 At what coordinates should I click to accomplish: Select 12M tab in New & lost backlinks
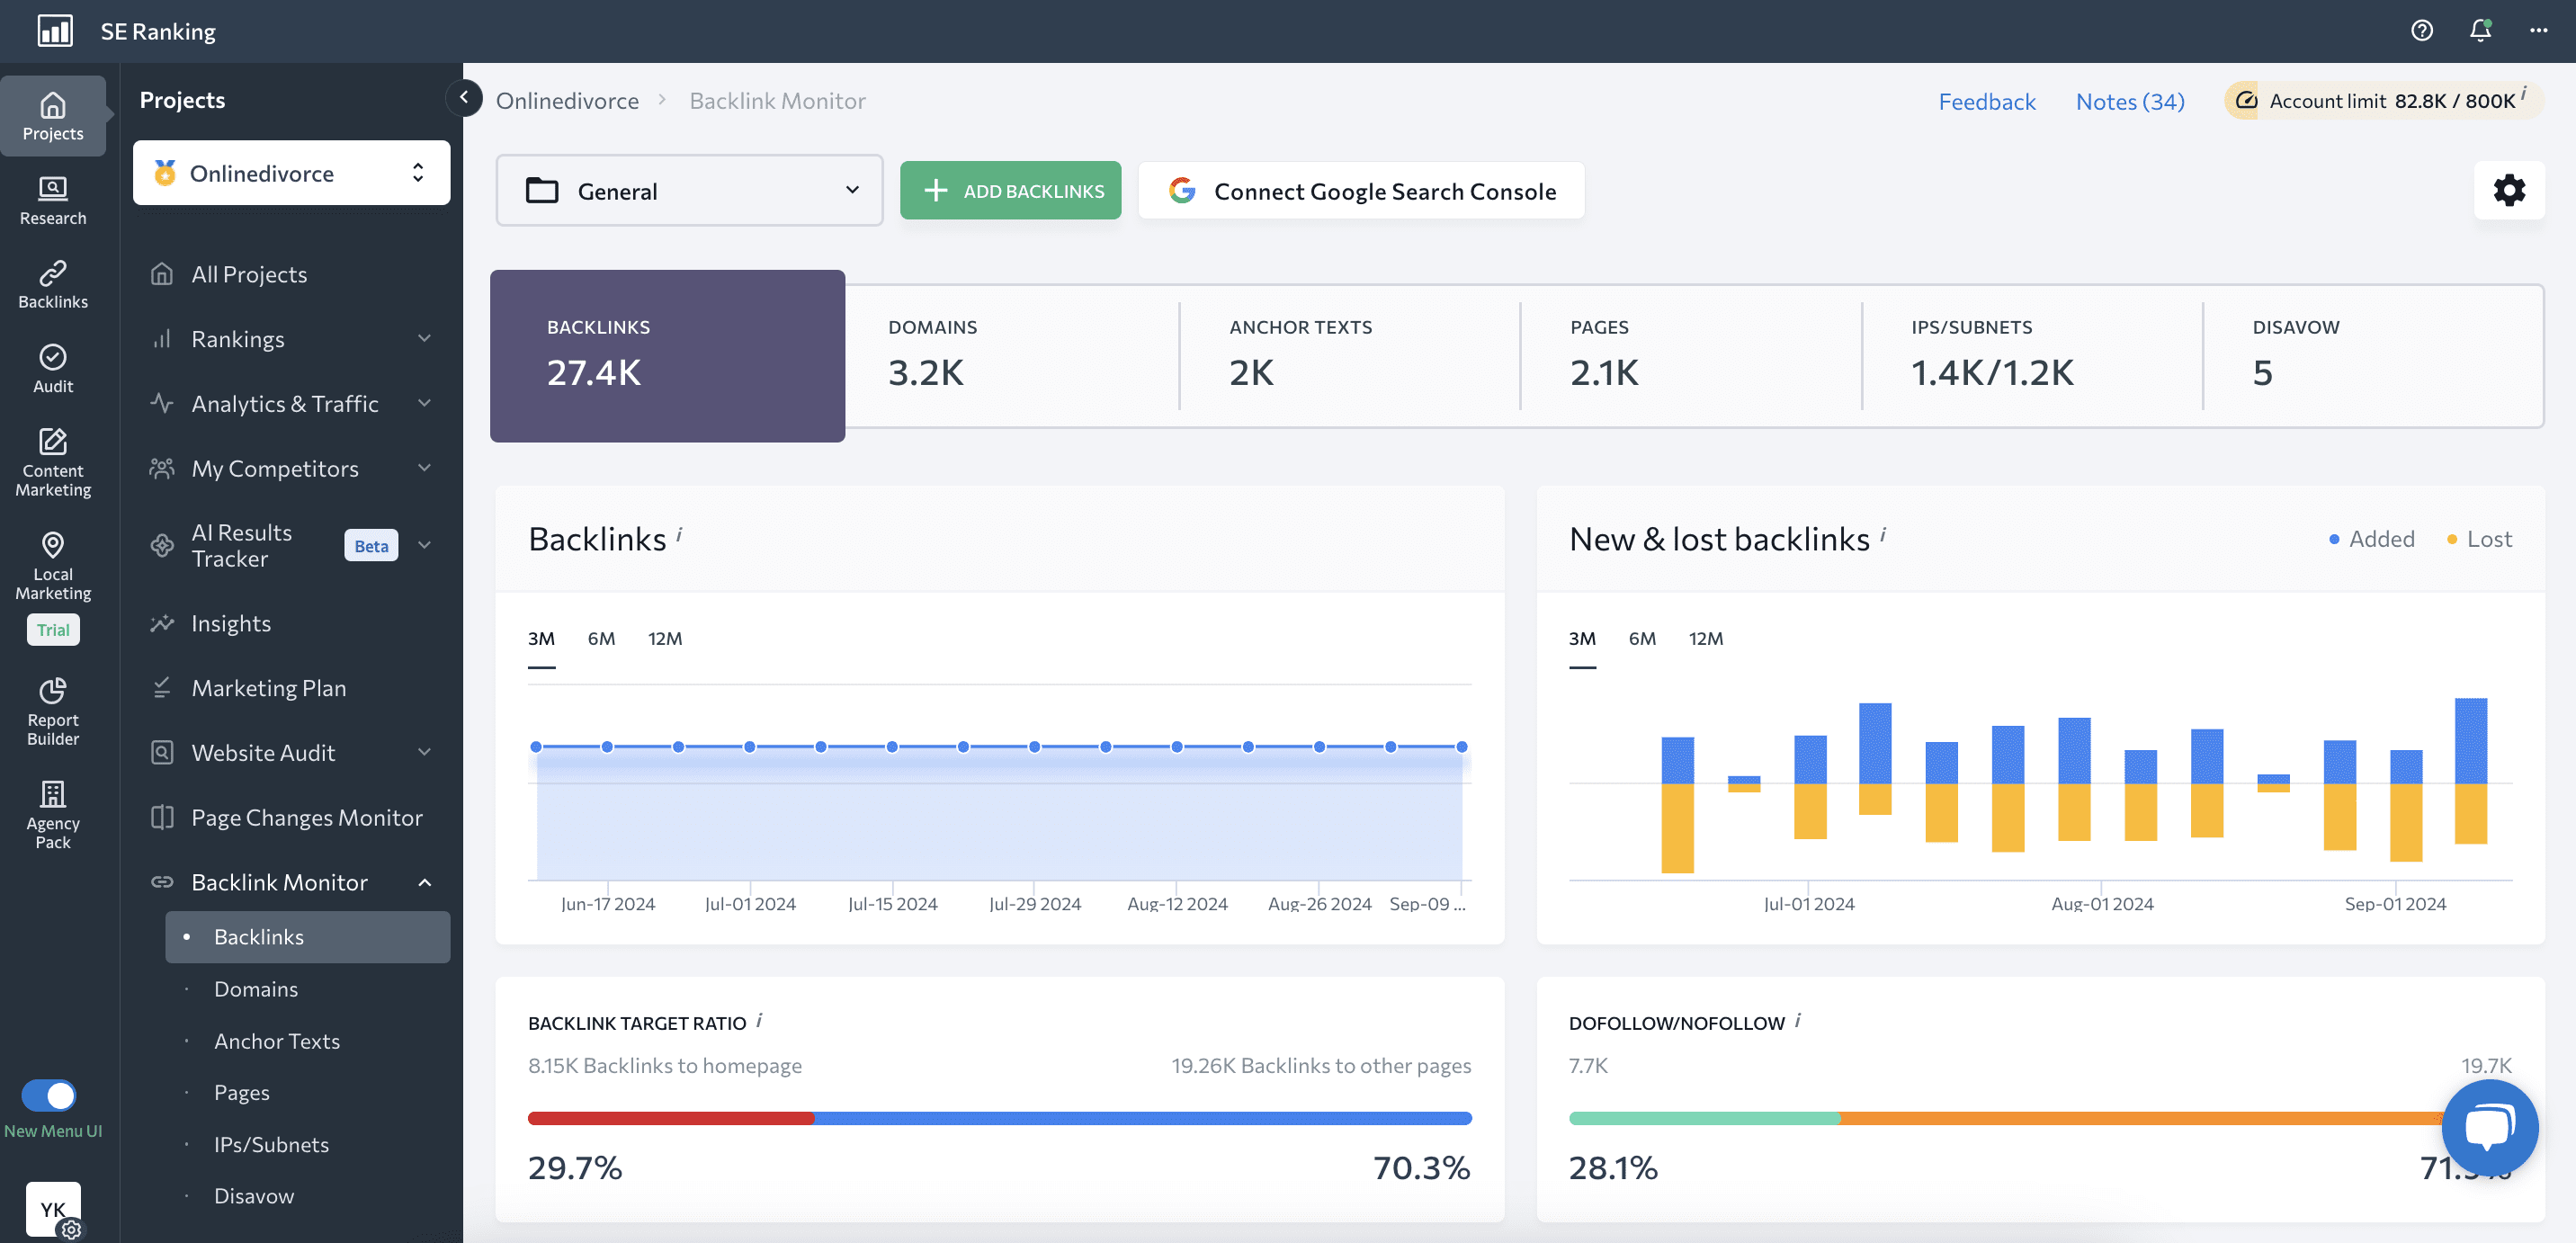coord(1706,638)
